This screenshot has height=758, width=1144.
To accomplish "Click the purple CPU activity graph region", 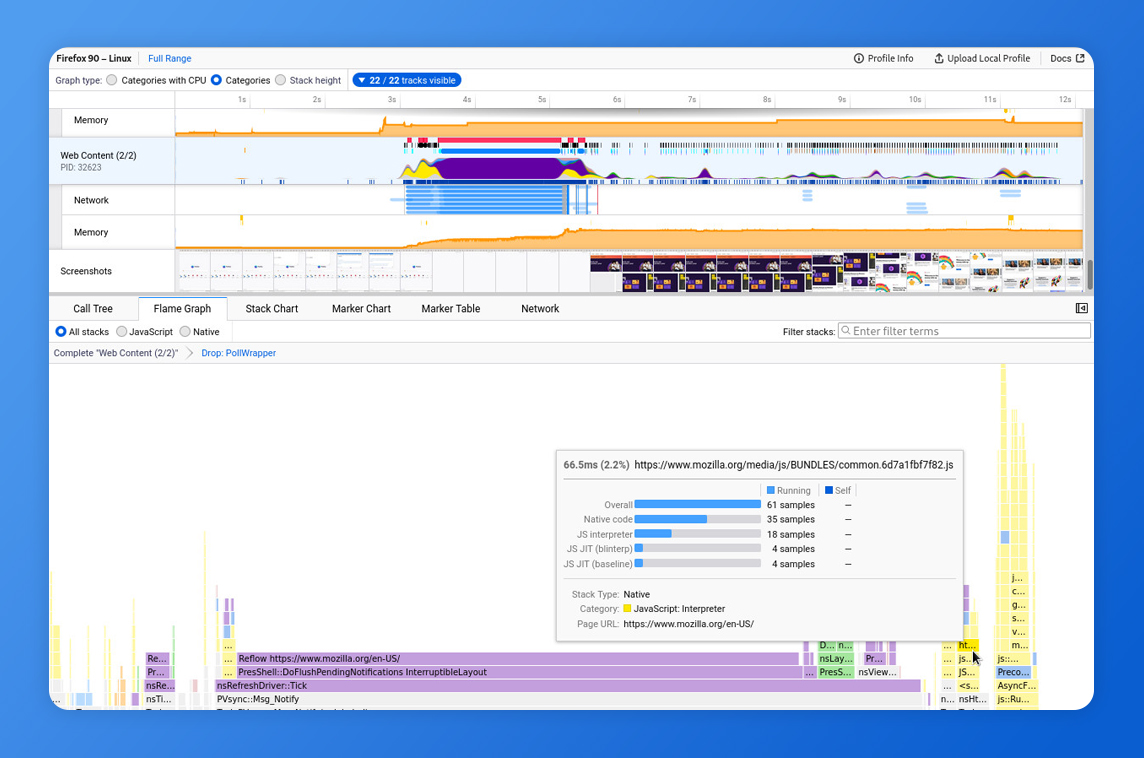I will pyautogui.click(x=500, y=169).
